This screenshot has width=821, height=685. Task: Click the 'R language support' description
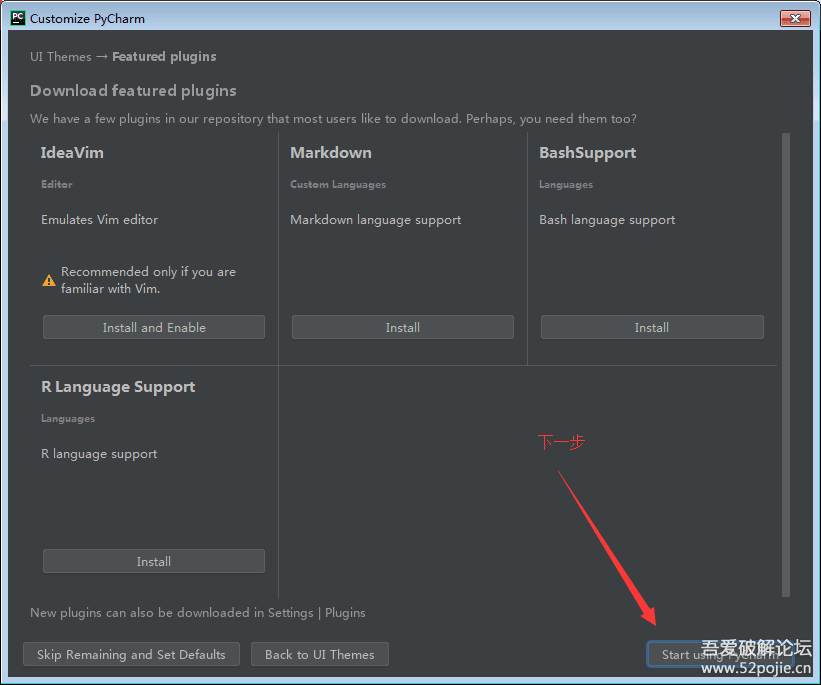point(99,454)
